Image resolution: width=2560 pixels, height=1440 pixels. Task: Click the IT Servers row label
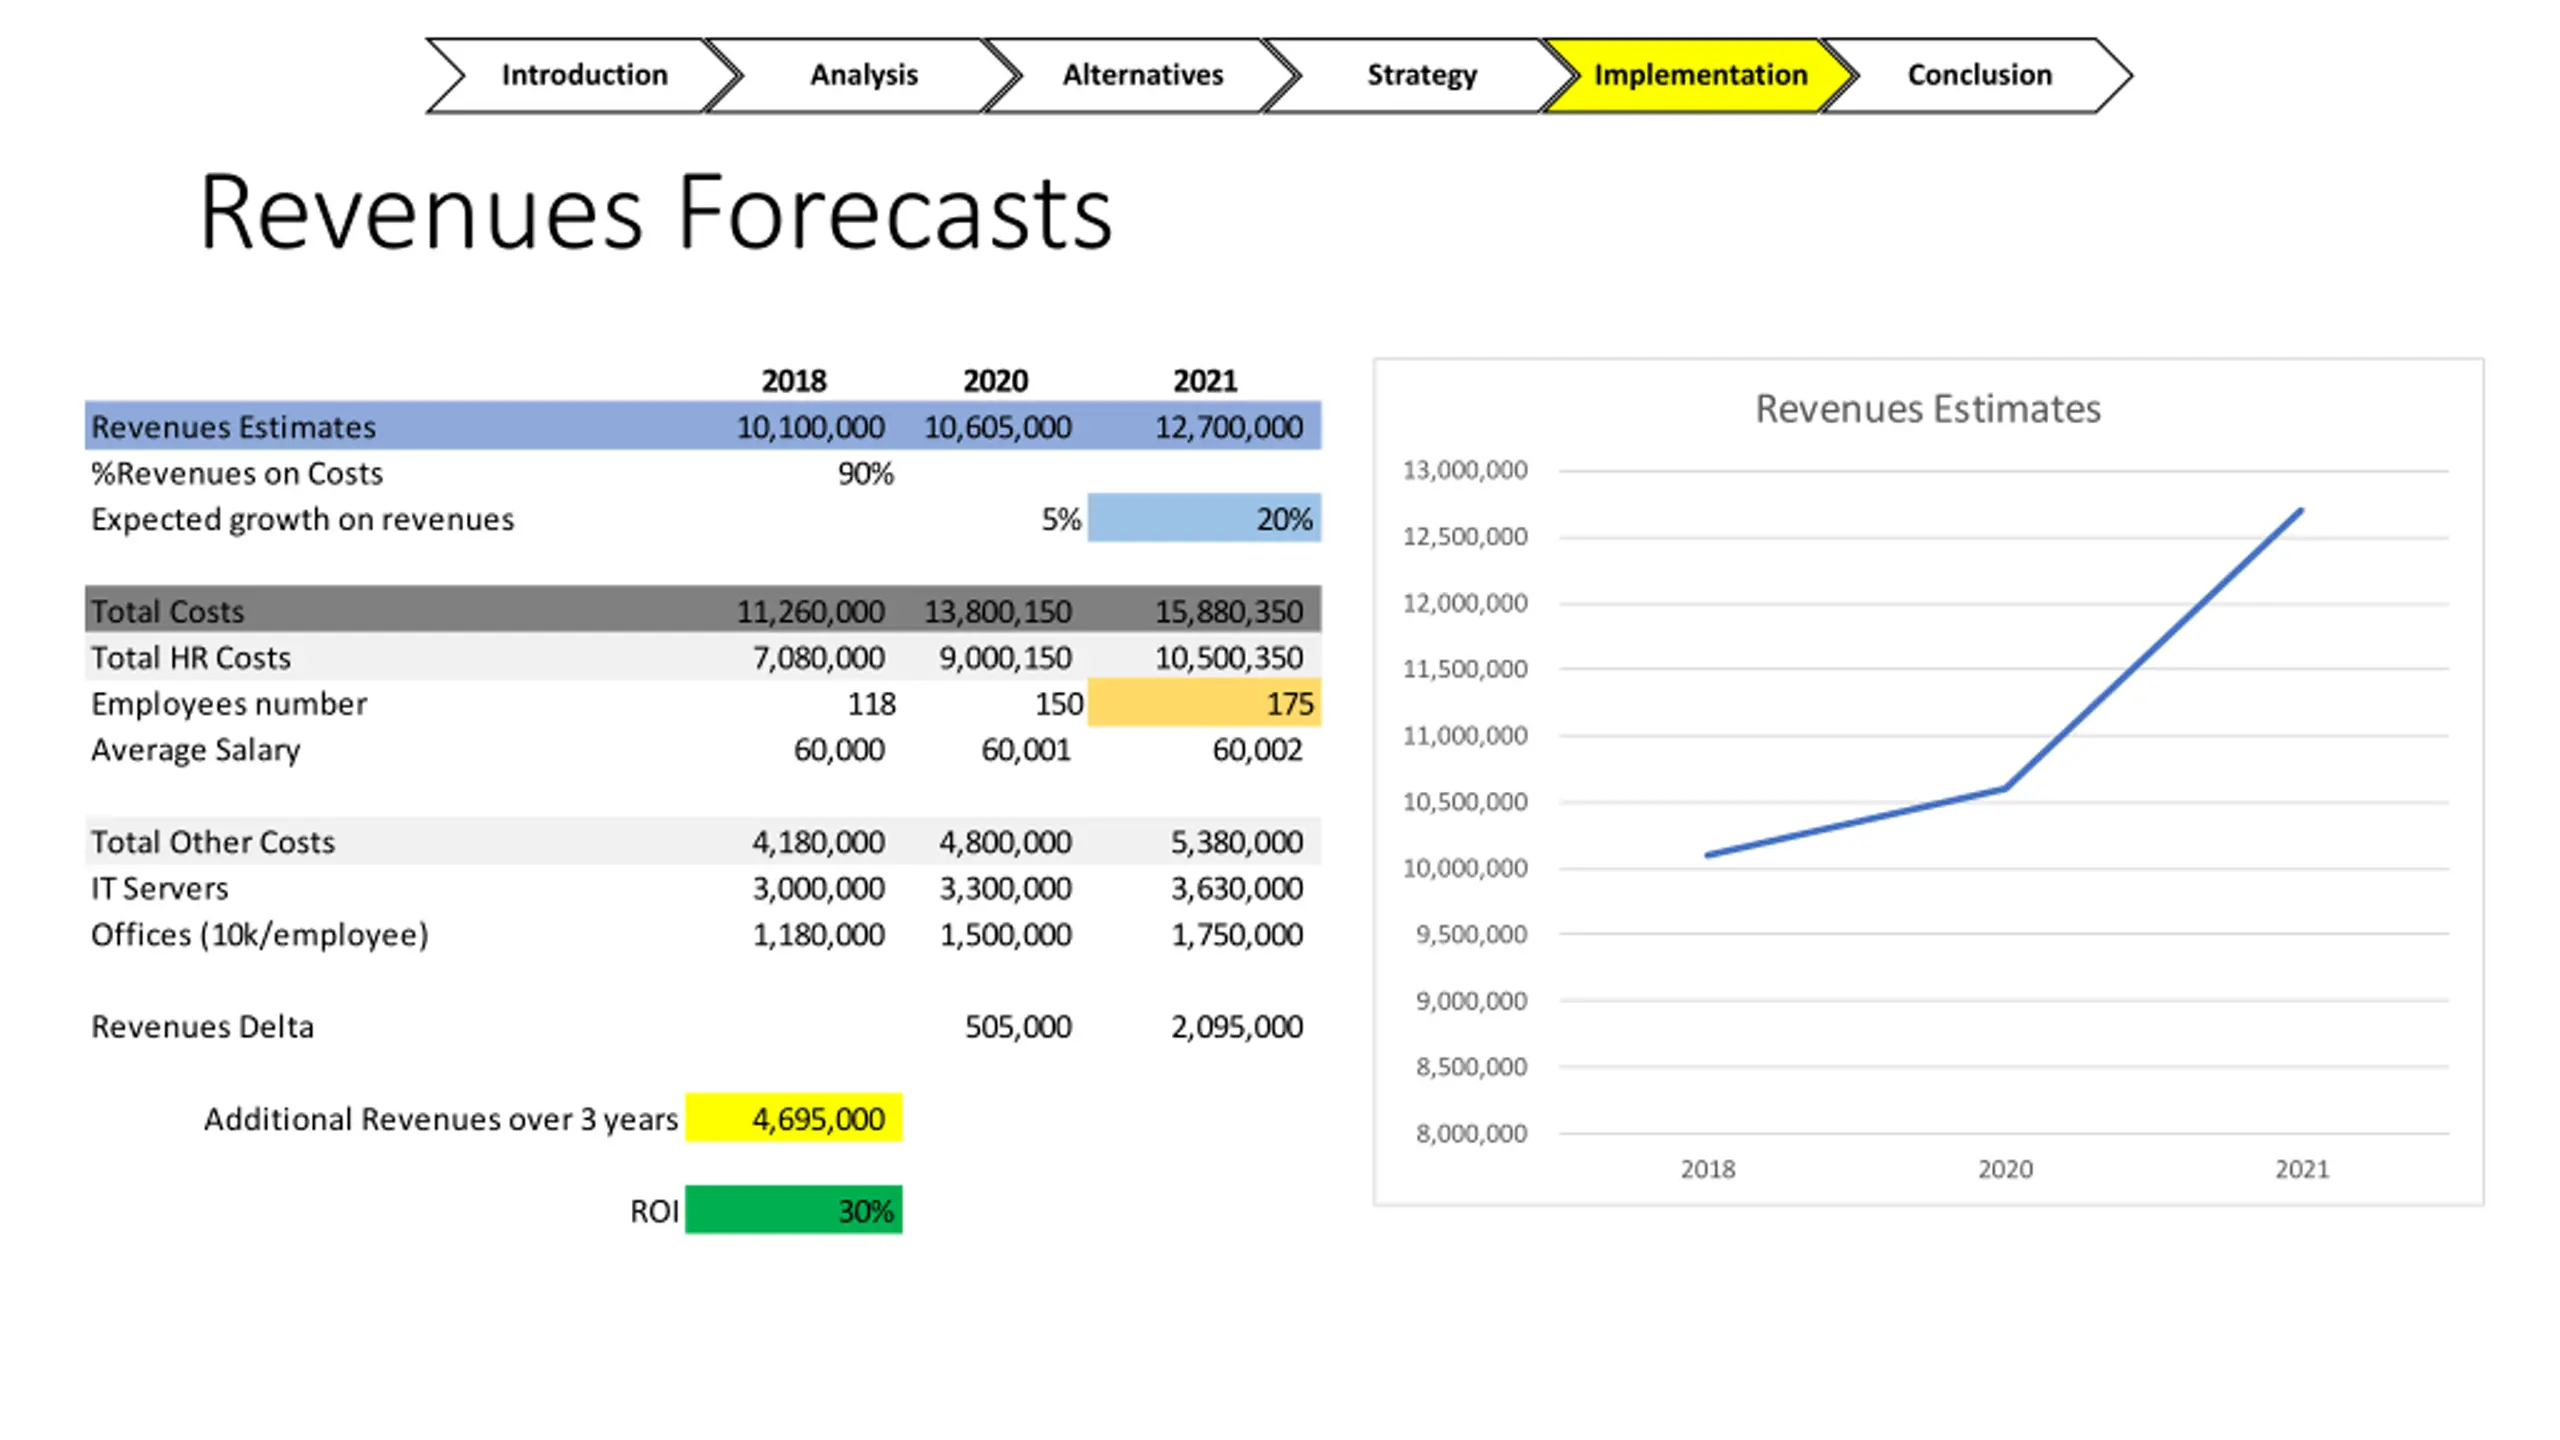(x=159, y=888)
